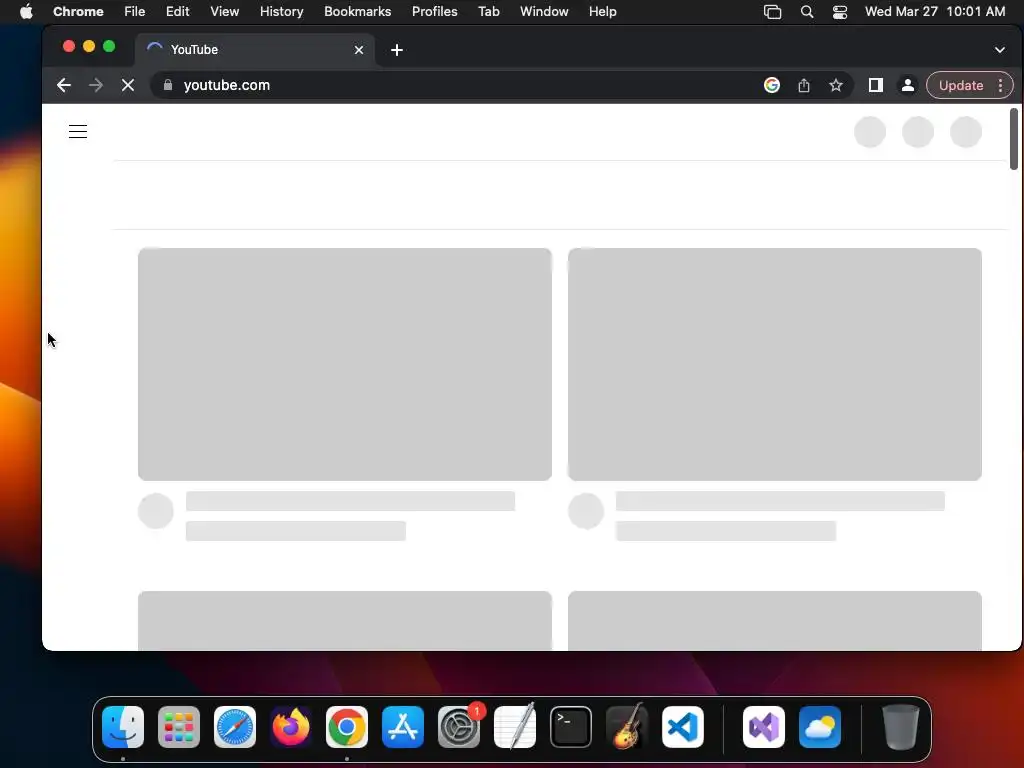1024x768 pixels.
Task: Open Control Center in menu bar
Action: click(x=840, y=12)
